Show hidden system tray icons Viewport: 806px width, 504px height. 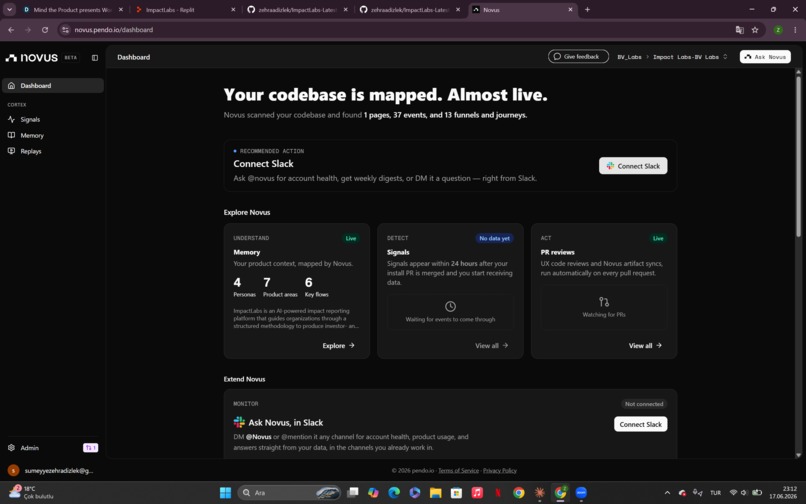tap(667, 493)
